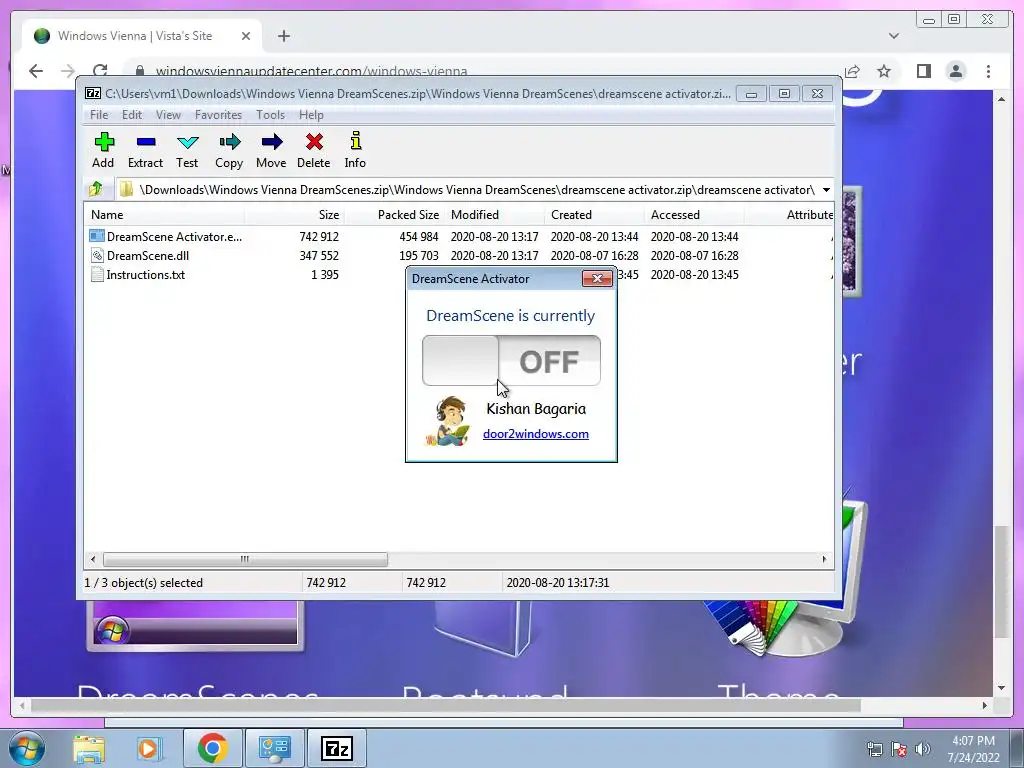Click the share page icon in Chrome
Screen dimensions: 1024x768
852,71
